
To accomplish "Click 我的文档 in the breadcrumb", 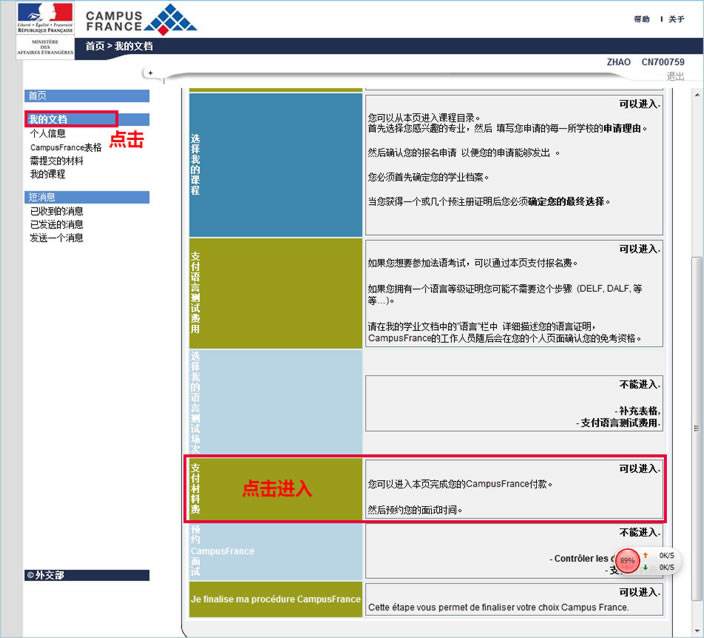I will pos(134,46).
